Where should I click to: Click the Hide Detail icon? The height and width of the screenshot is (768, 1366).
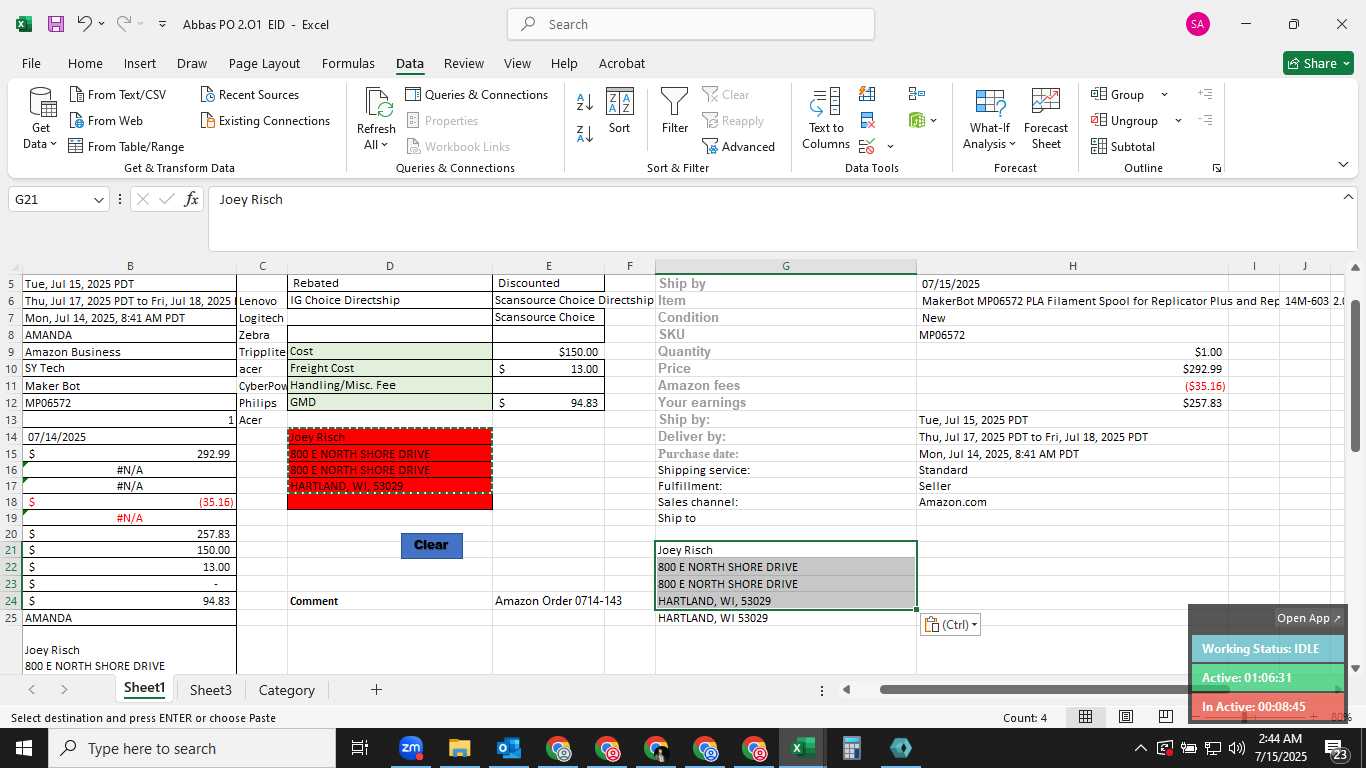(1205, 120)
